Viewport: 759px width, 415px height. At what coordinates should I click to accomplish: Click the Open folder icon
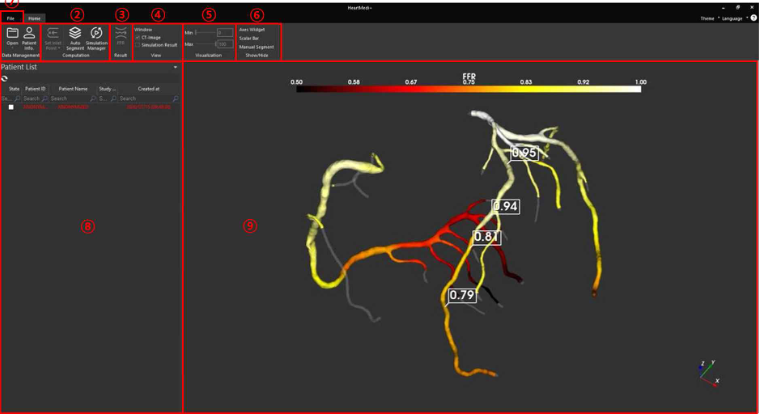pyautogui.click(x=12, y=33)
